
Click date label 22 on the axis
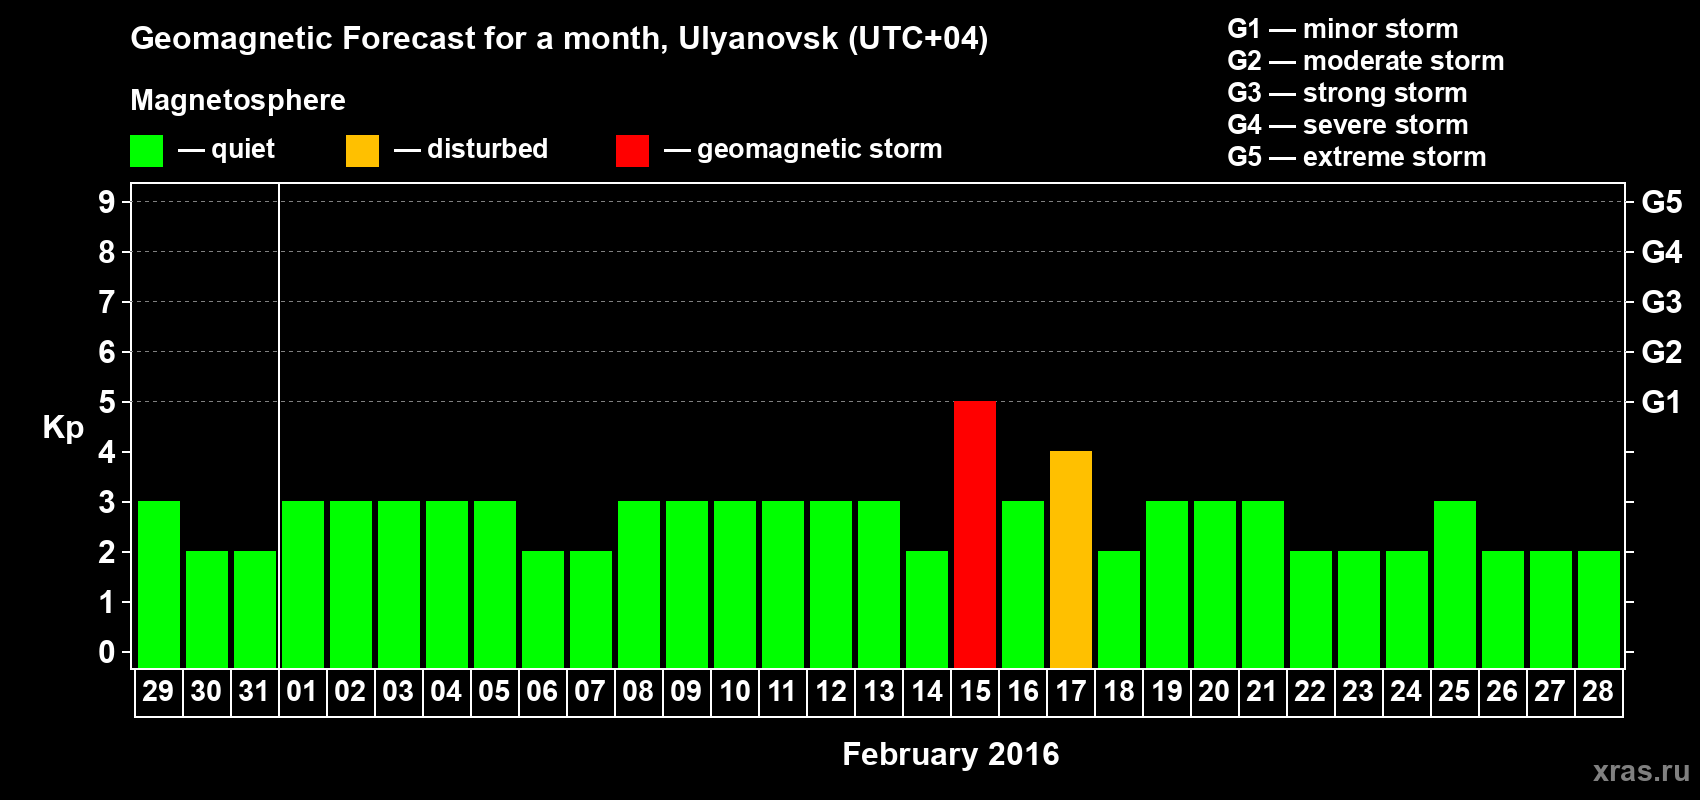1310,691
